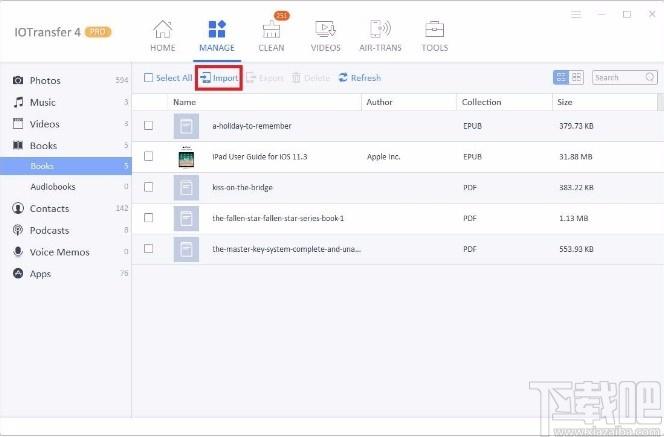This screenshot has height=437, width=664.
Task: Open the CLEAN broom icon
Action: coord(271,29)
